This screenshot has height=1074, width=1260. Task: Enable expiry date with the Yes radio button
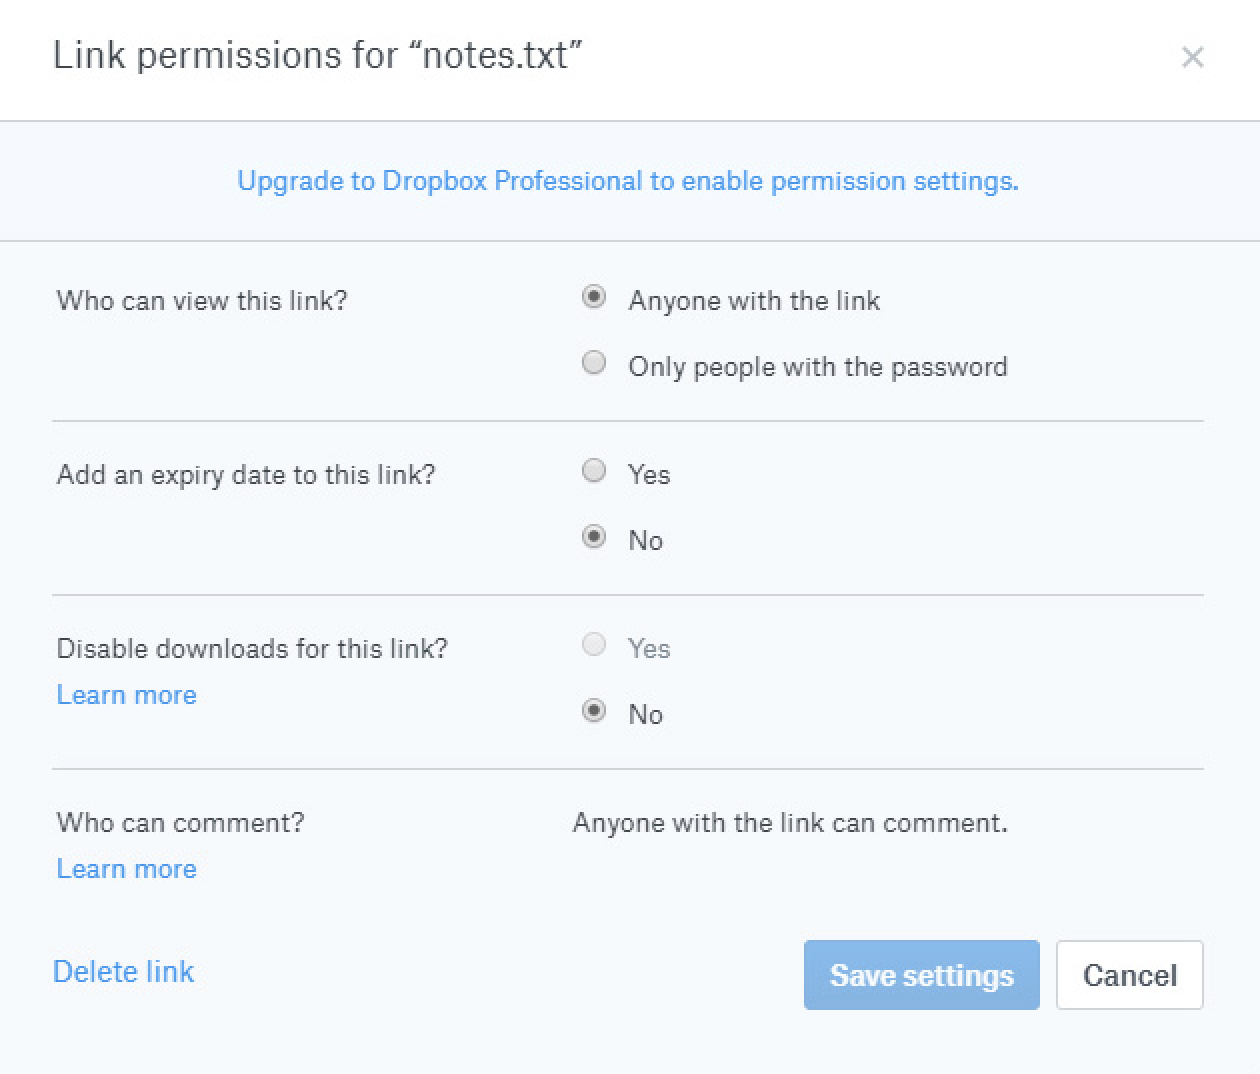[x=594, y=471]
